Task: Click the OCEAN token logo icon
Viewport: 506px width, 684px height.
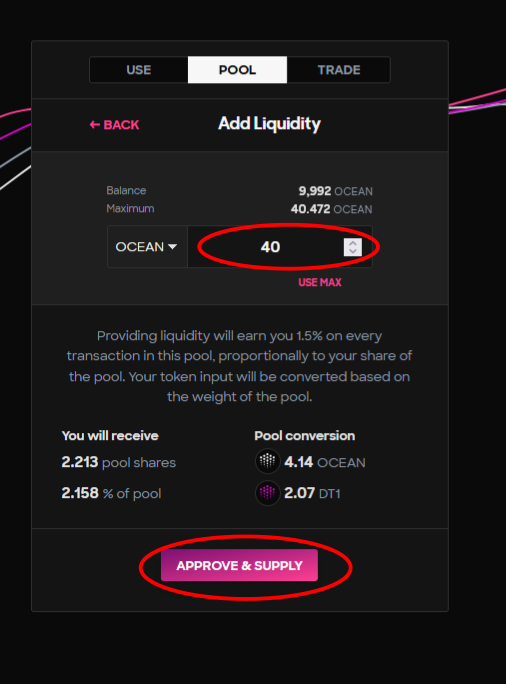Action: tap(267, 461)
